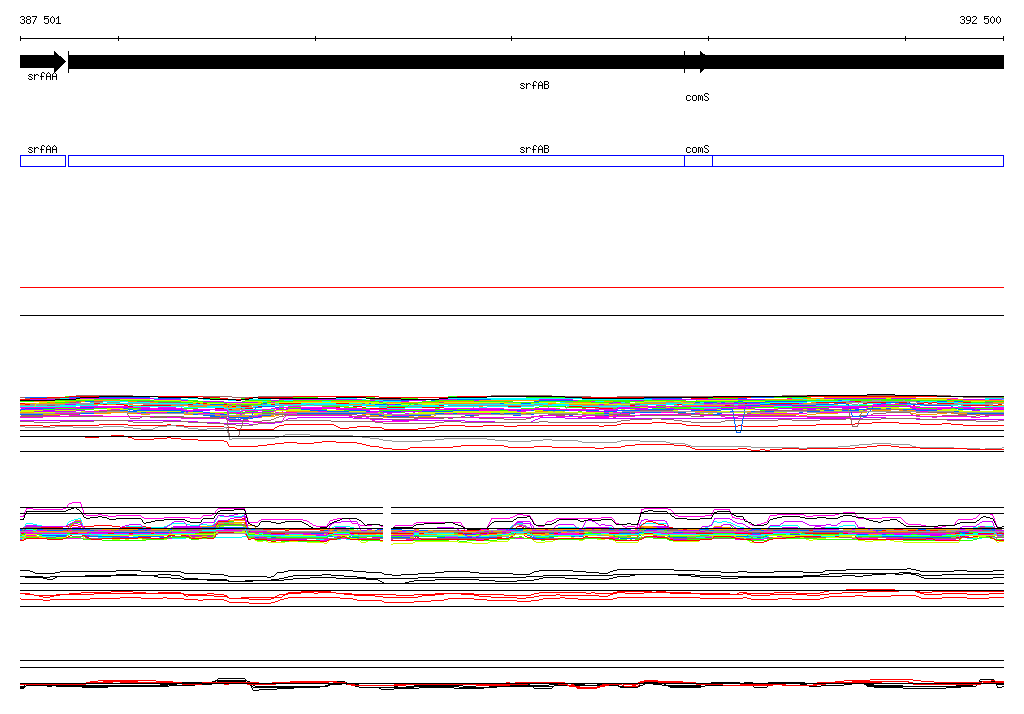
Task: Select the long srfAB black gene bar
Action: (x=375, y=62)
